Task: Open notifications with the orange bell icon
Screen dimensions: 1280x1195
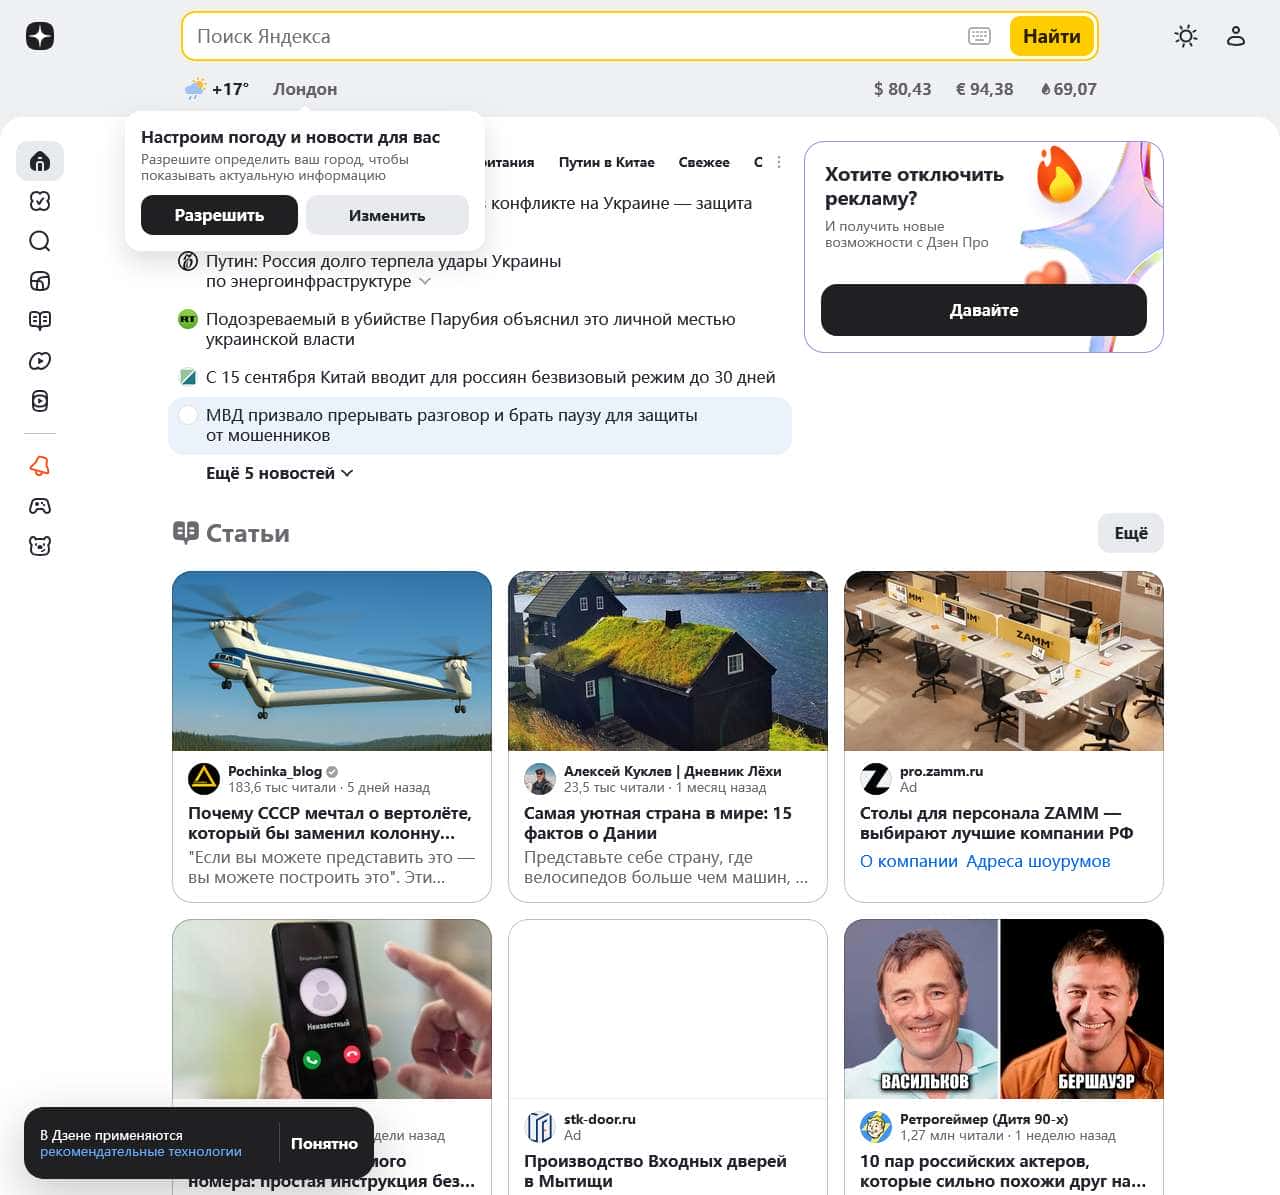Action: tap(40, 465)
